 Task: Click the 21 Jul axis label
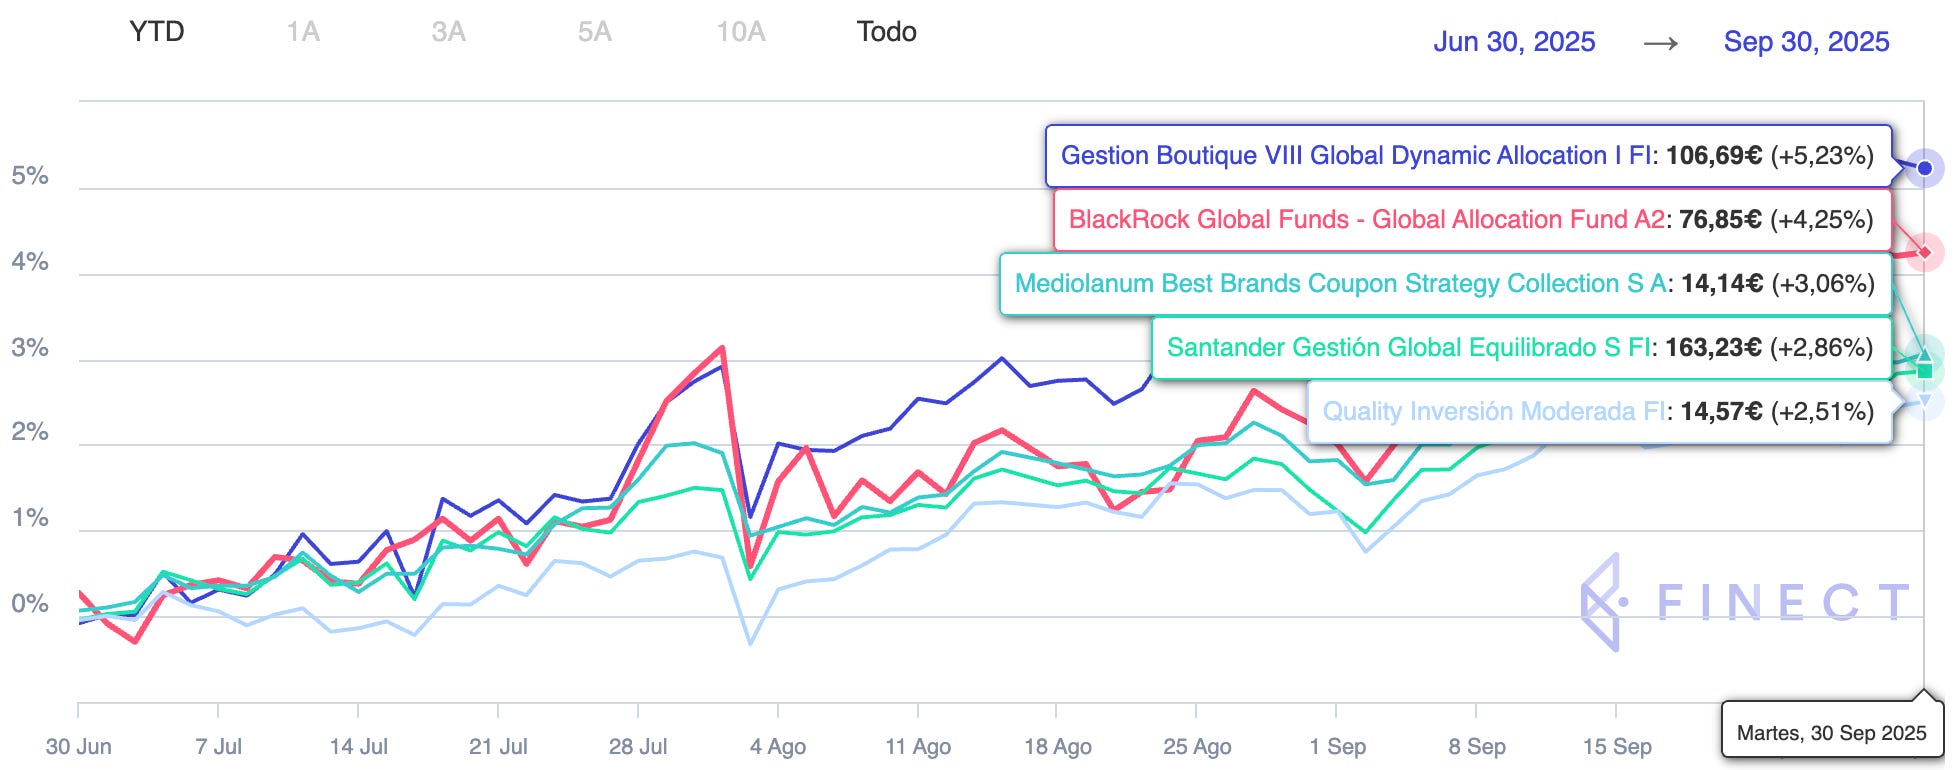point(498,747)
